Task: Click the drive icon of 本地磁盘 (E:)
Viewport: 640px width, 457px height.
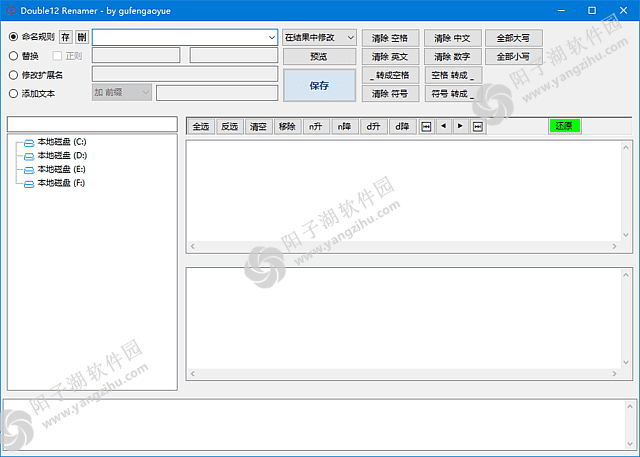Action: click(29, 170)
